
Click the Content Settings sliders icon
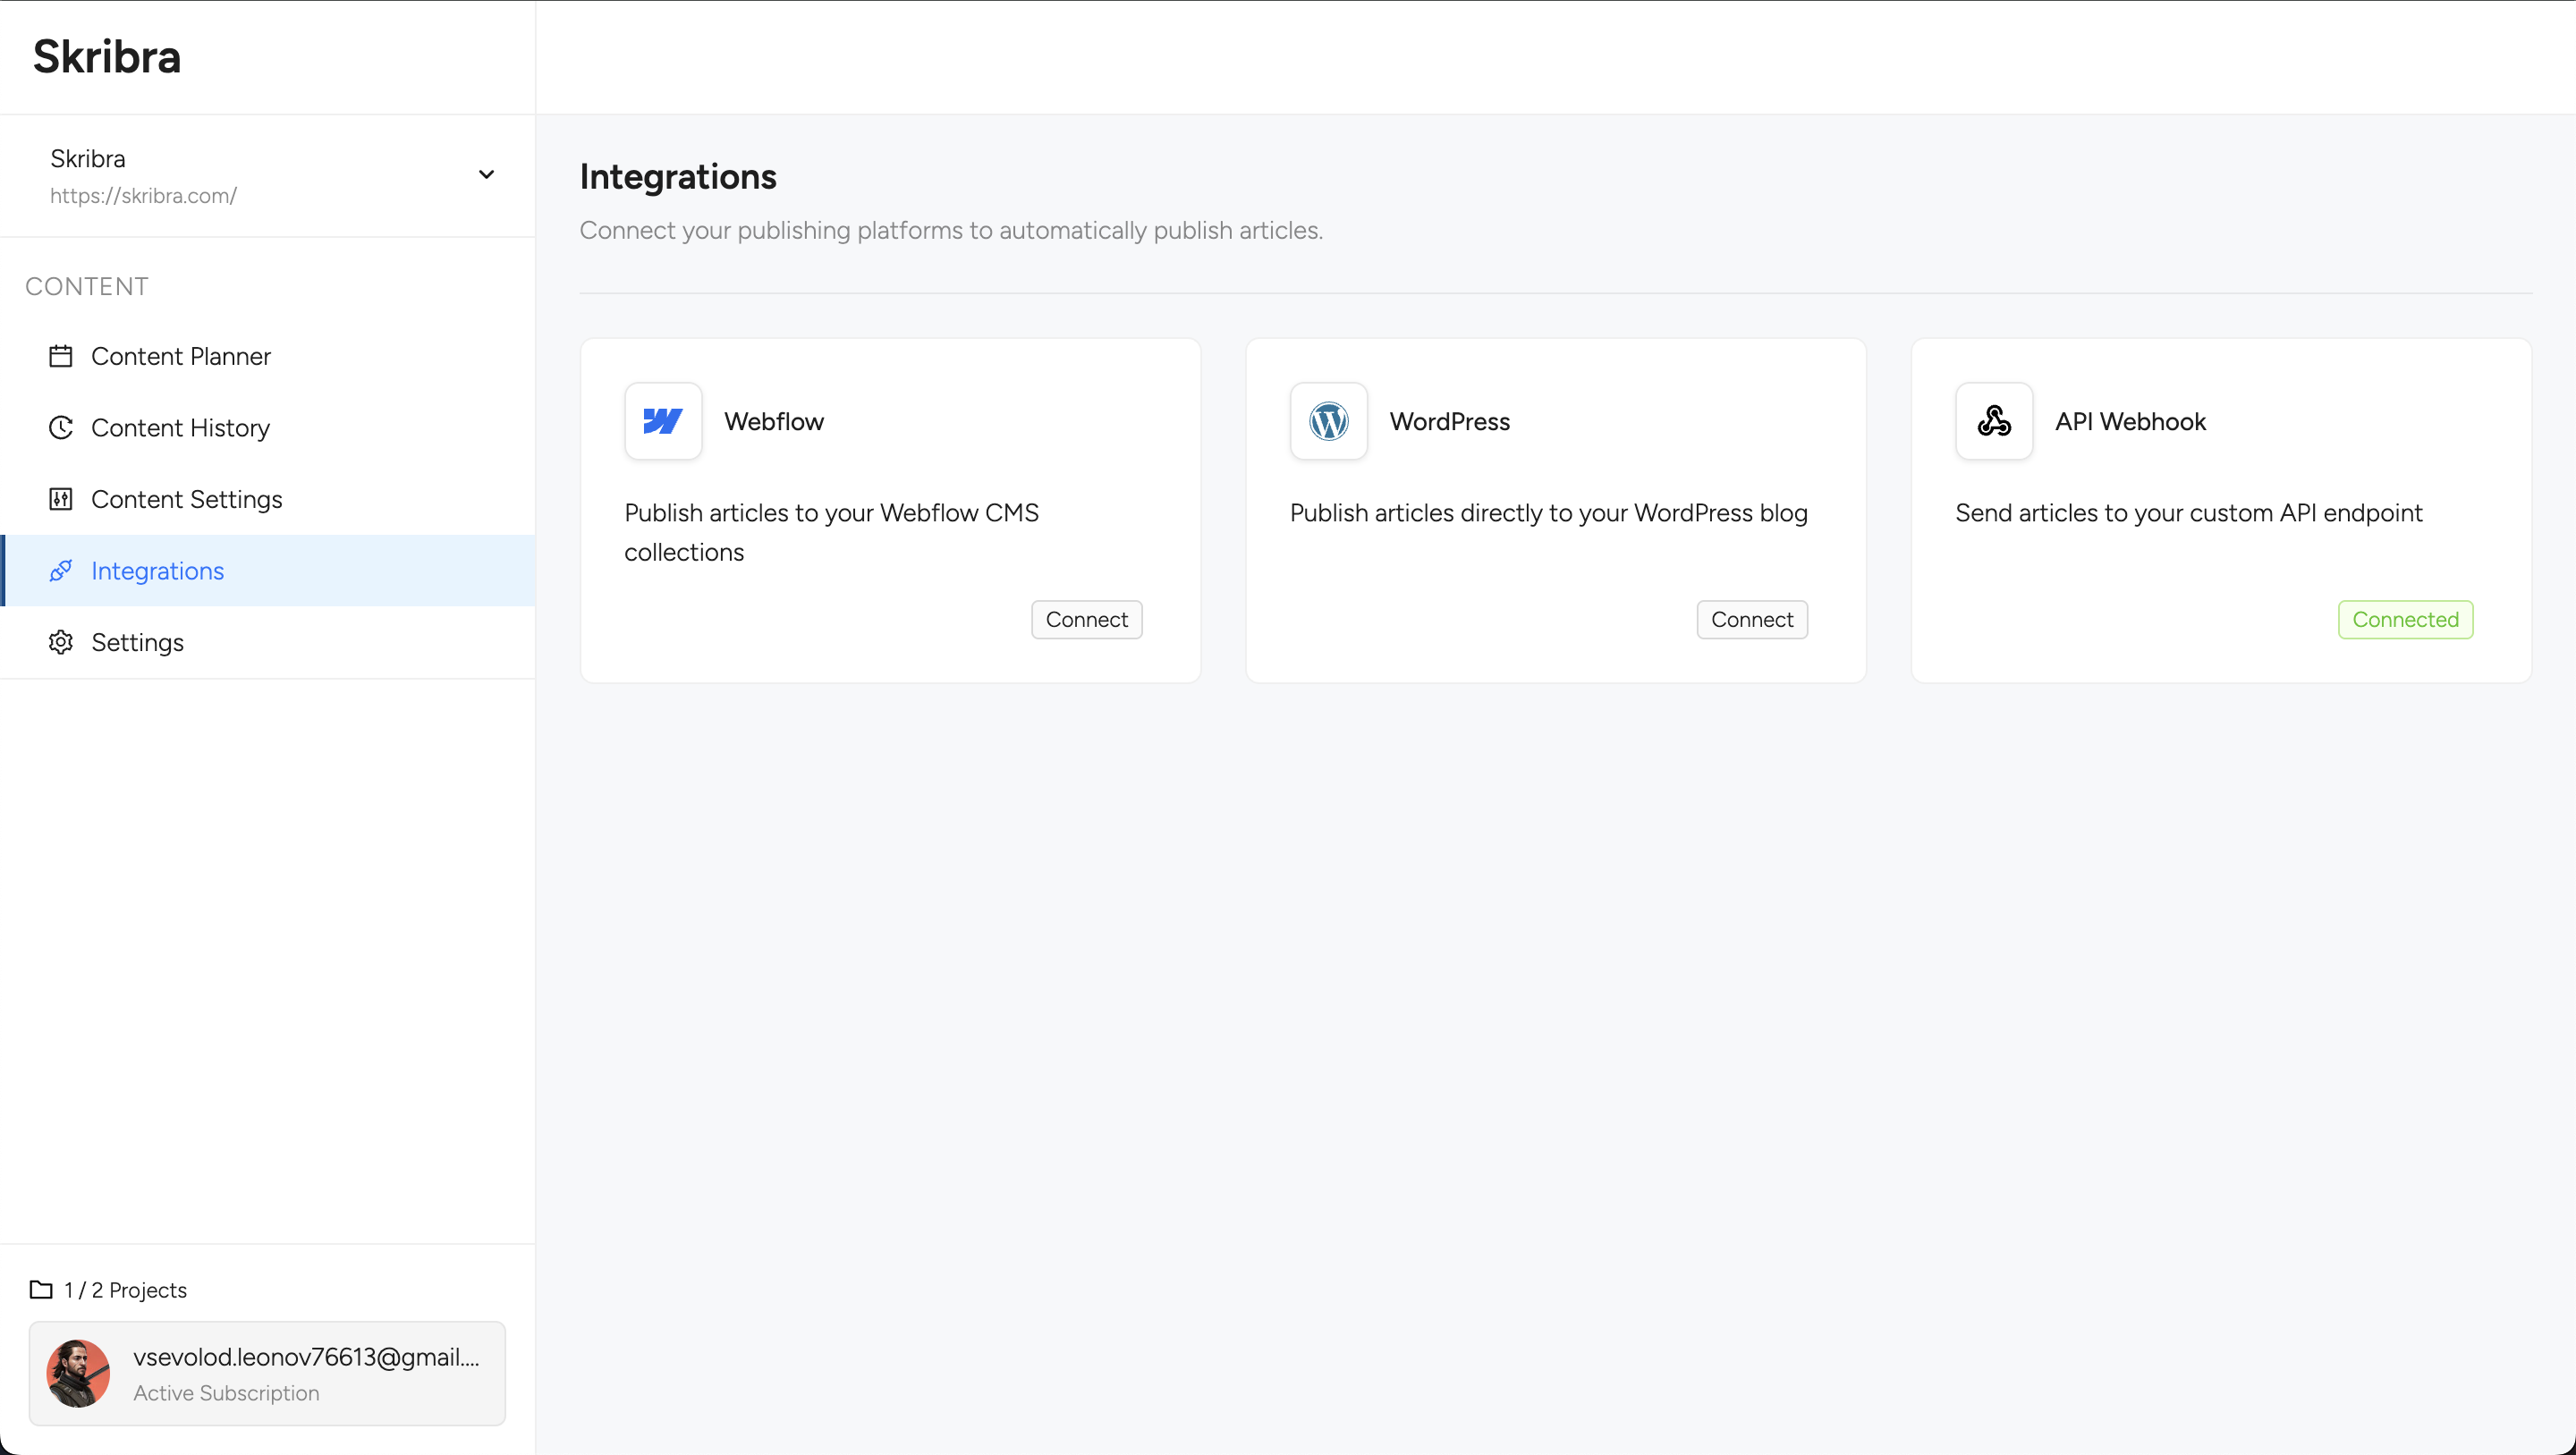(x=61, y=499)
